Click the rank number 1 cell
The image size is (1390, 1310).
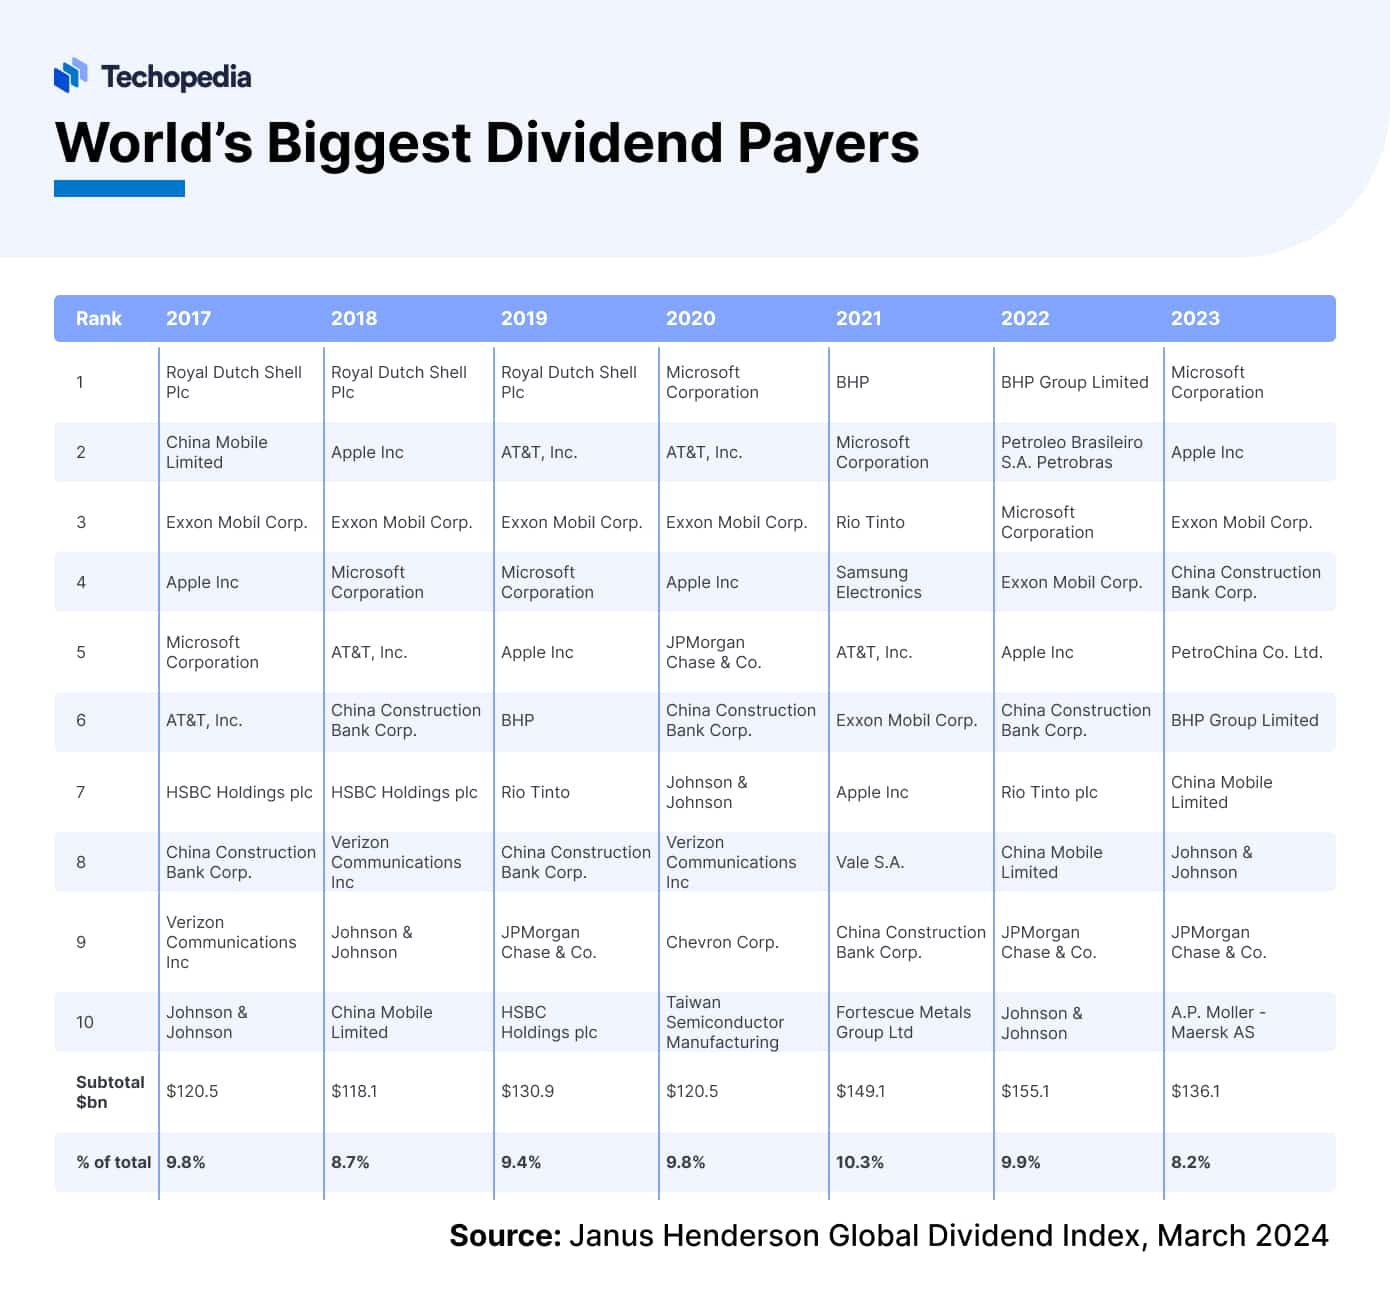point(80,382)
